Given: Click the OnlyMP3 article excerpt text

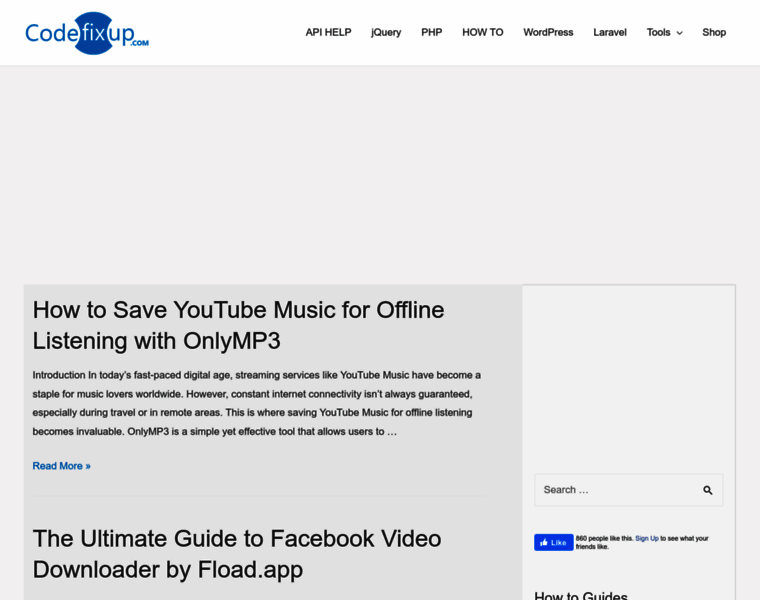Looking at the screenshot, I should (256, 403).
